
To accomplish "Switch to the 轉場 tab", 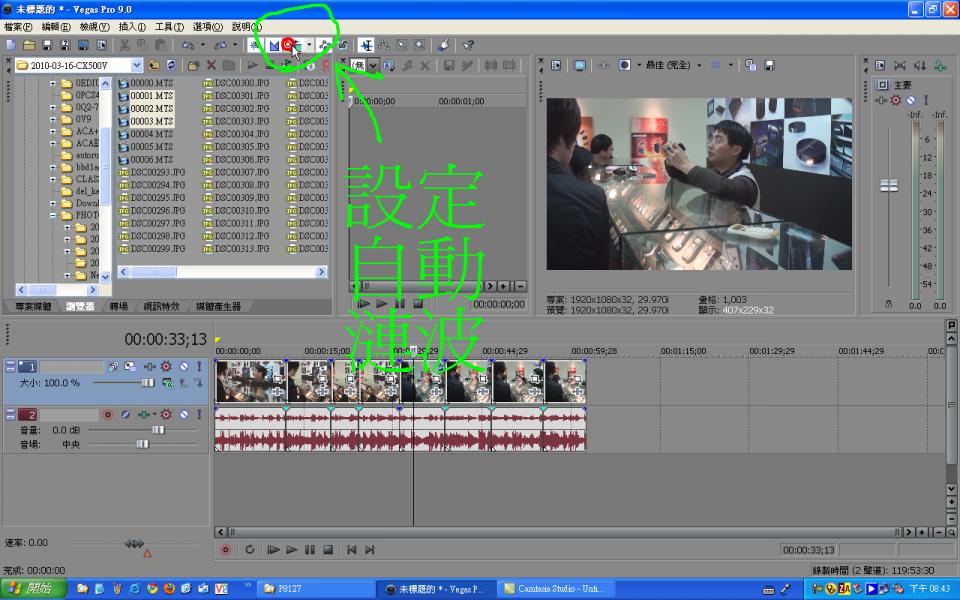I will pos(119,306).
